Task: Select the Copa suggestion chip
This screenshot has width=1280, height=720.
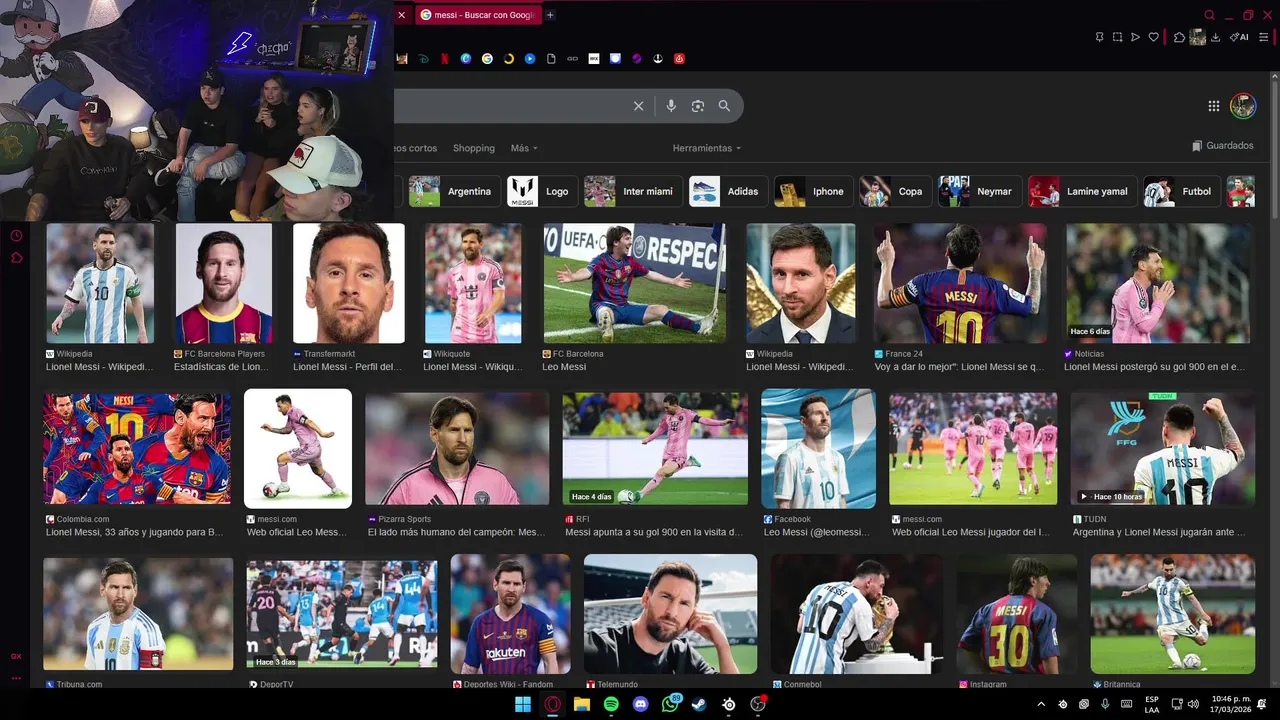Action: click(896, 191)
